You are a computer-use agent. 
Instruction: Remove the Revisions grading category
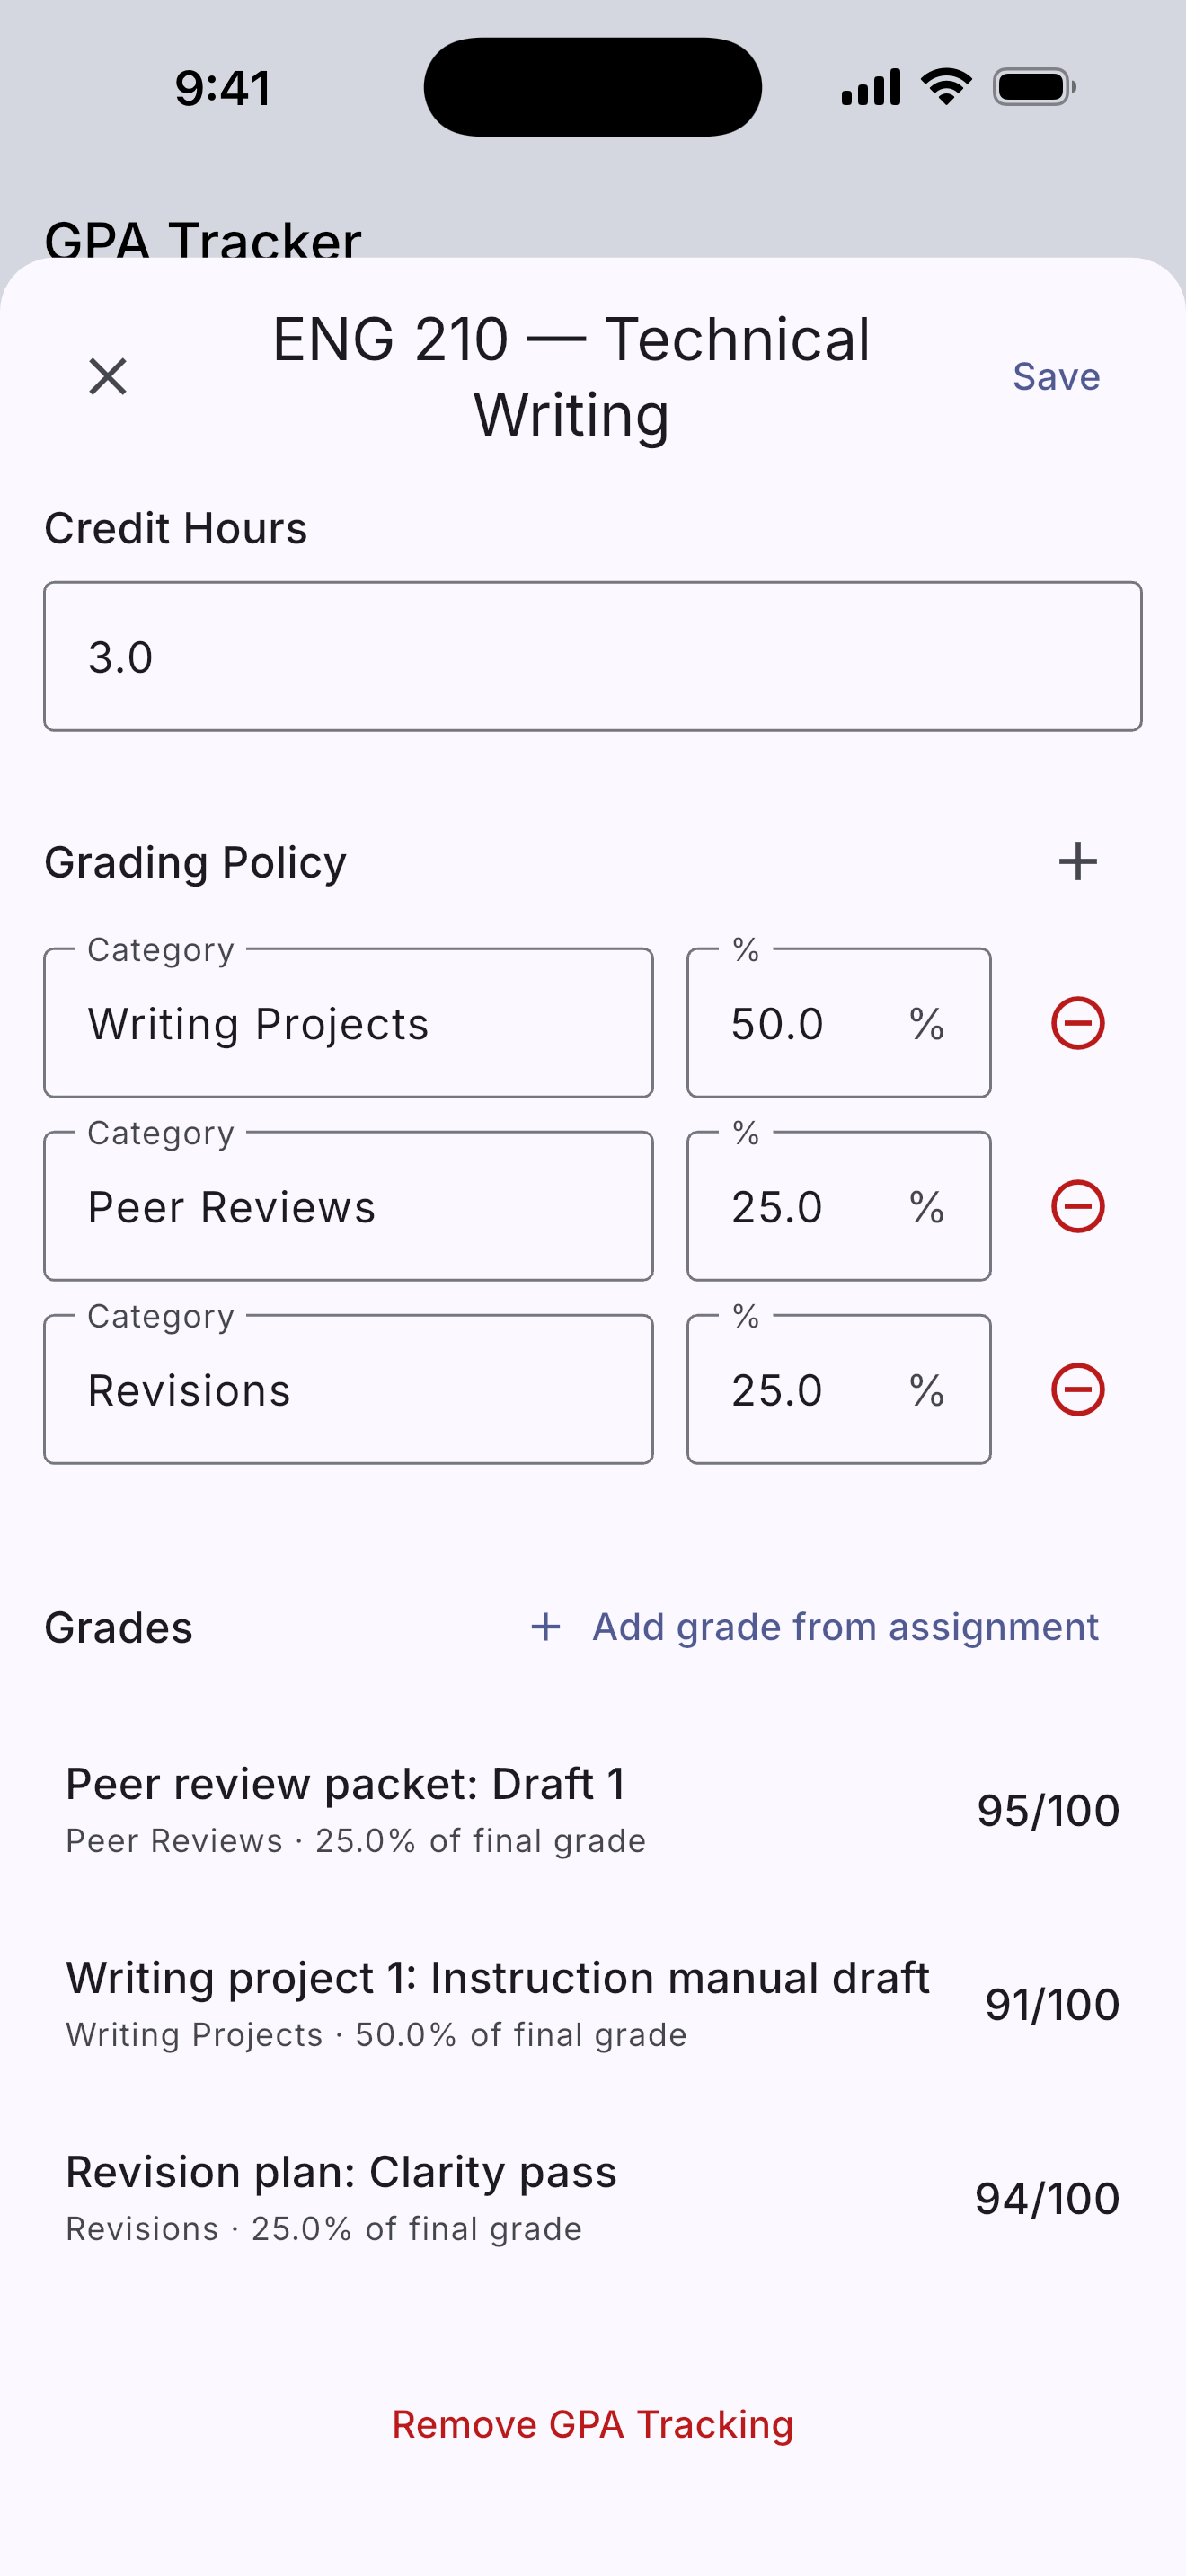pos(1078,1389)
